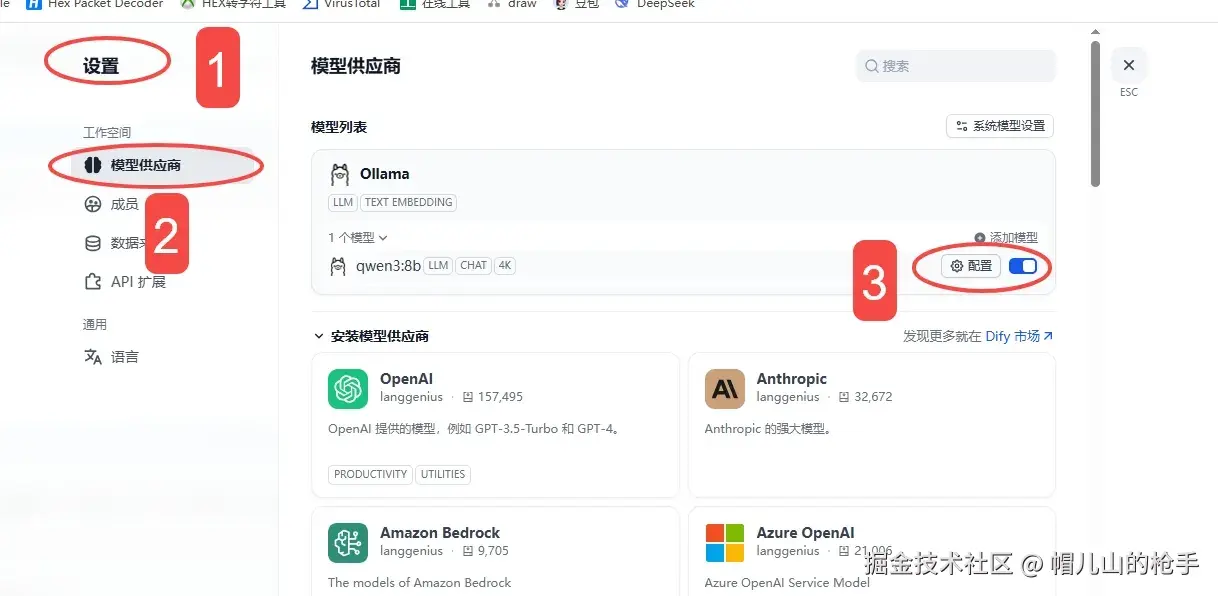Click the plugin icon beside API 扩展
This screenshot has height=596, width=1218.
coord(93,282)
